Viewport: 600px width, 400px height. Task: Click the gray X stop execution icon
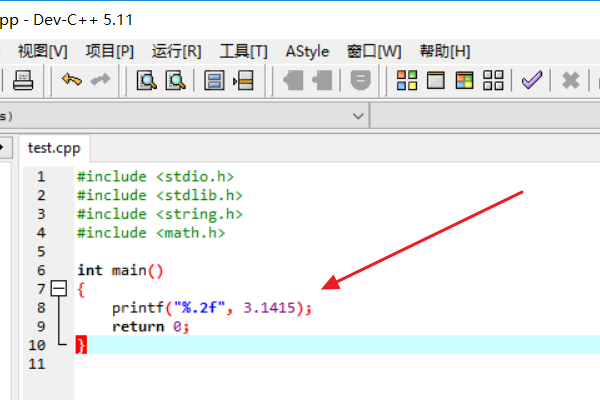571,81
